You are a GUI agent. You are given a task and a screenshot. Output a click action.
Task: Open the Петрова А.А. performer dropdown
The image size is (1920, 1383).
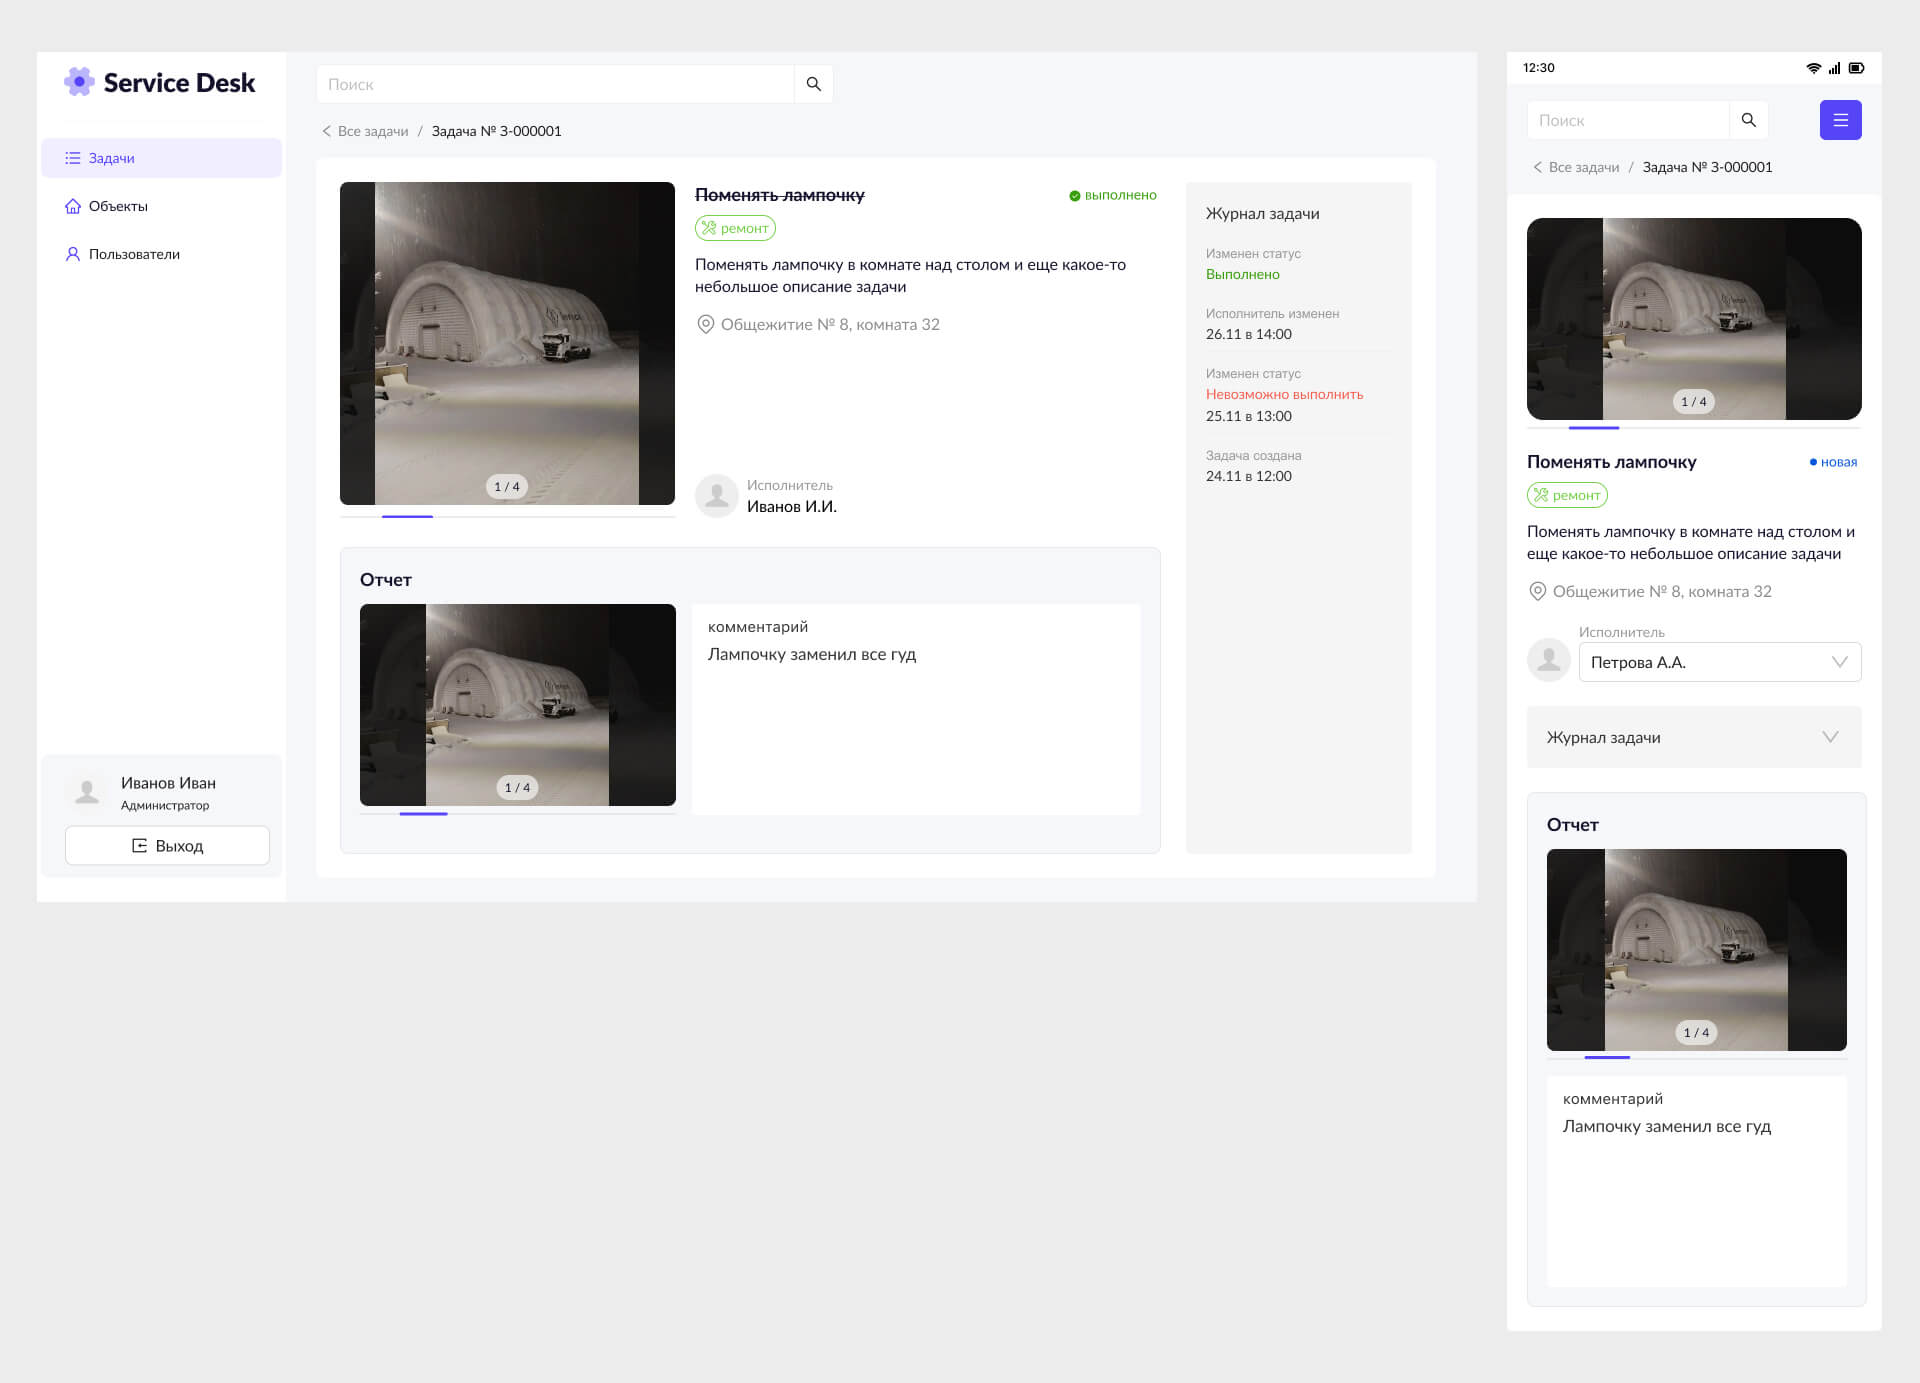(x=1719, y=662)
